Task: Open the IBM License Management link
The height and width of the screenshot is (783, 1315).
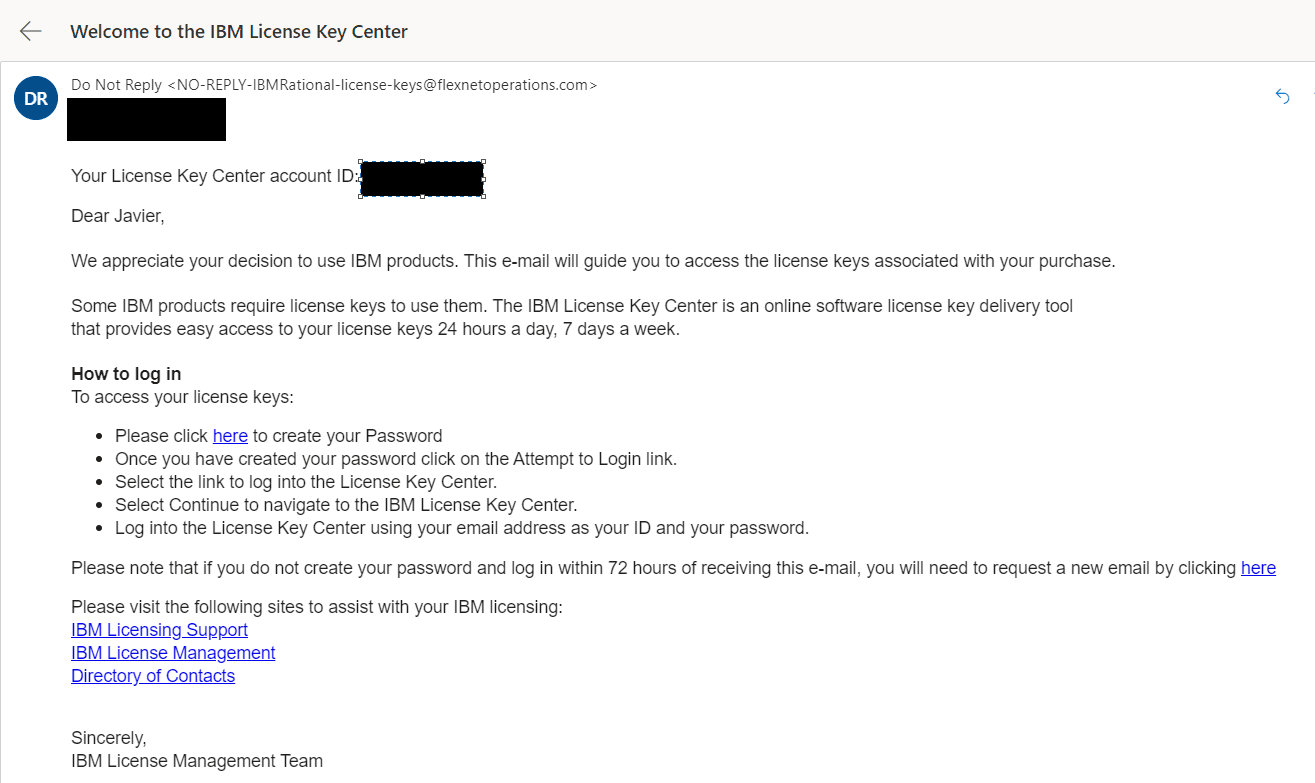Action: [x=173, y=653]
